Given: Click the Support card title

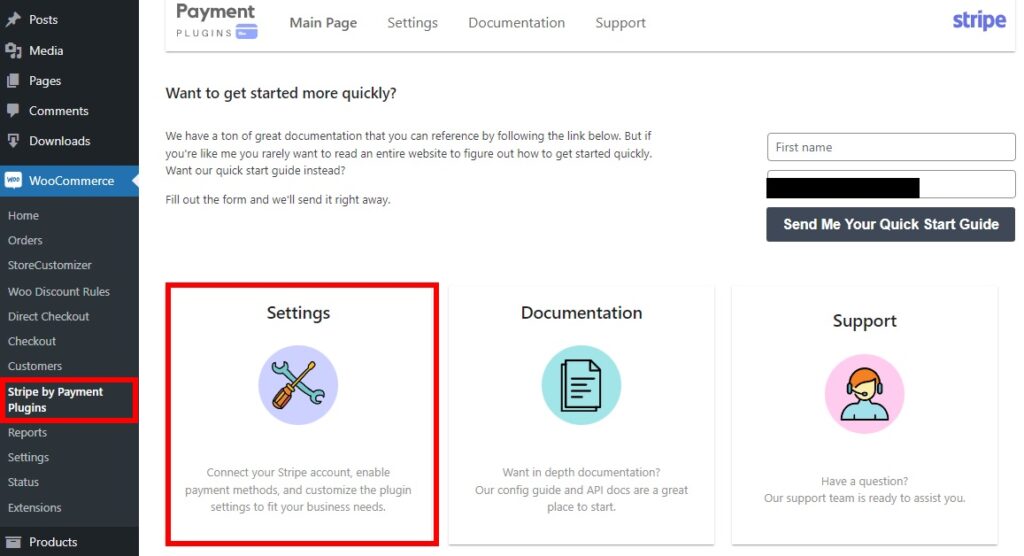Looking at the screenshot, I should click(x=865, y=321).
